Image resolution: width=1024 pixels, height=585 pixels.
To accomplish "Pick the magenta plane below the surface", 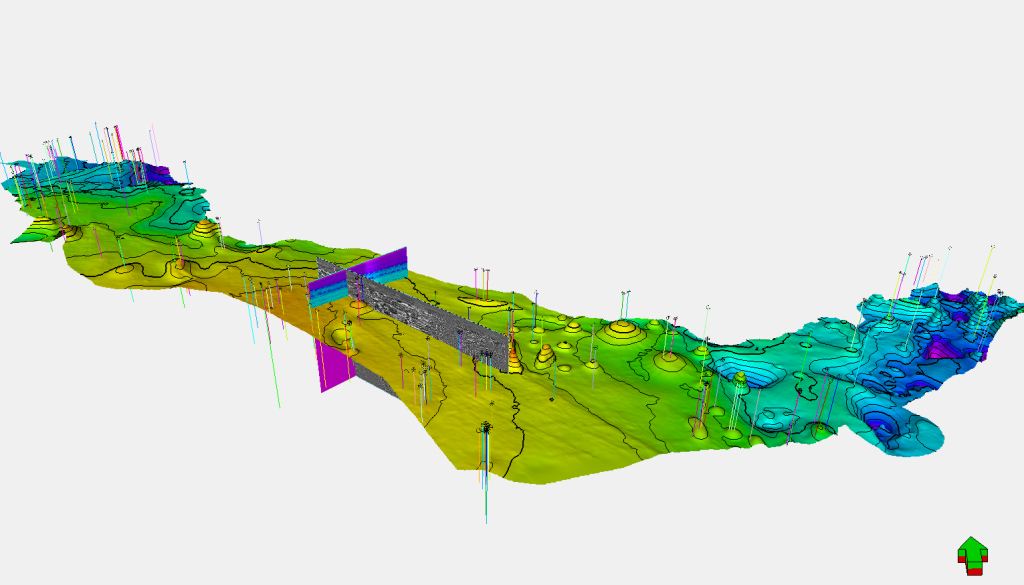I will [334, 366].
